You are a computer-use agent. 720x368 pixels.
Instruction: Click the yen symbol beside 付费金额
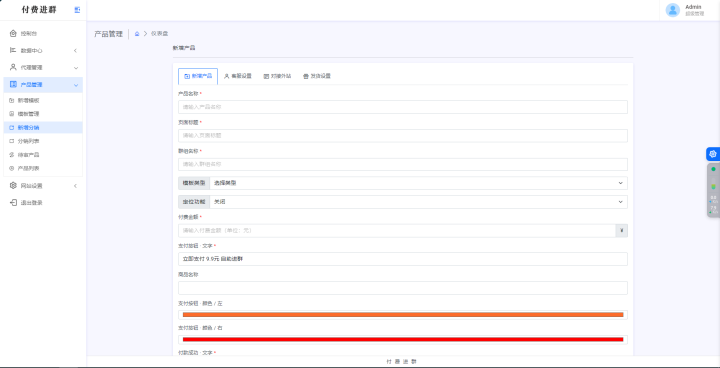point(621,231)
